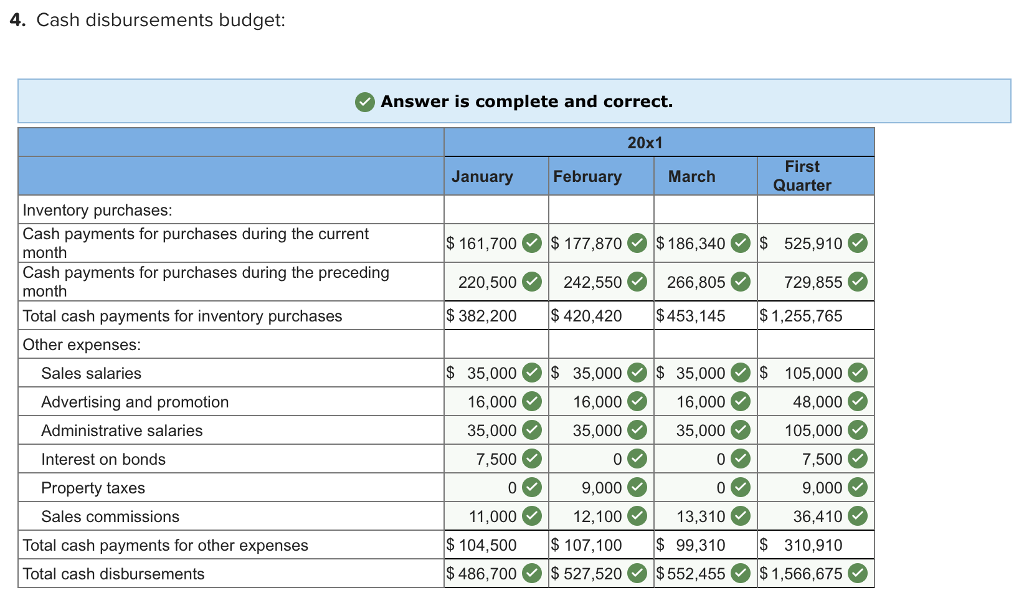Click January other expenses total $104,500
The image size is (1024, 613).
[481, 545]
